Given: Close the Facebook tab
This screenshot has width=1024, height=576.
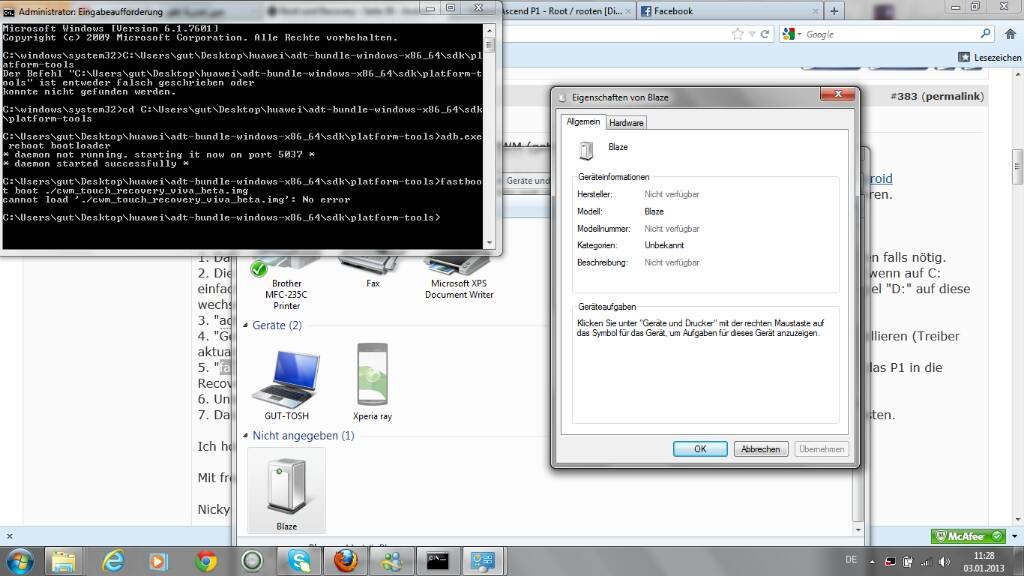Looking at the screenshot, I should pos(815,11).
